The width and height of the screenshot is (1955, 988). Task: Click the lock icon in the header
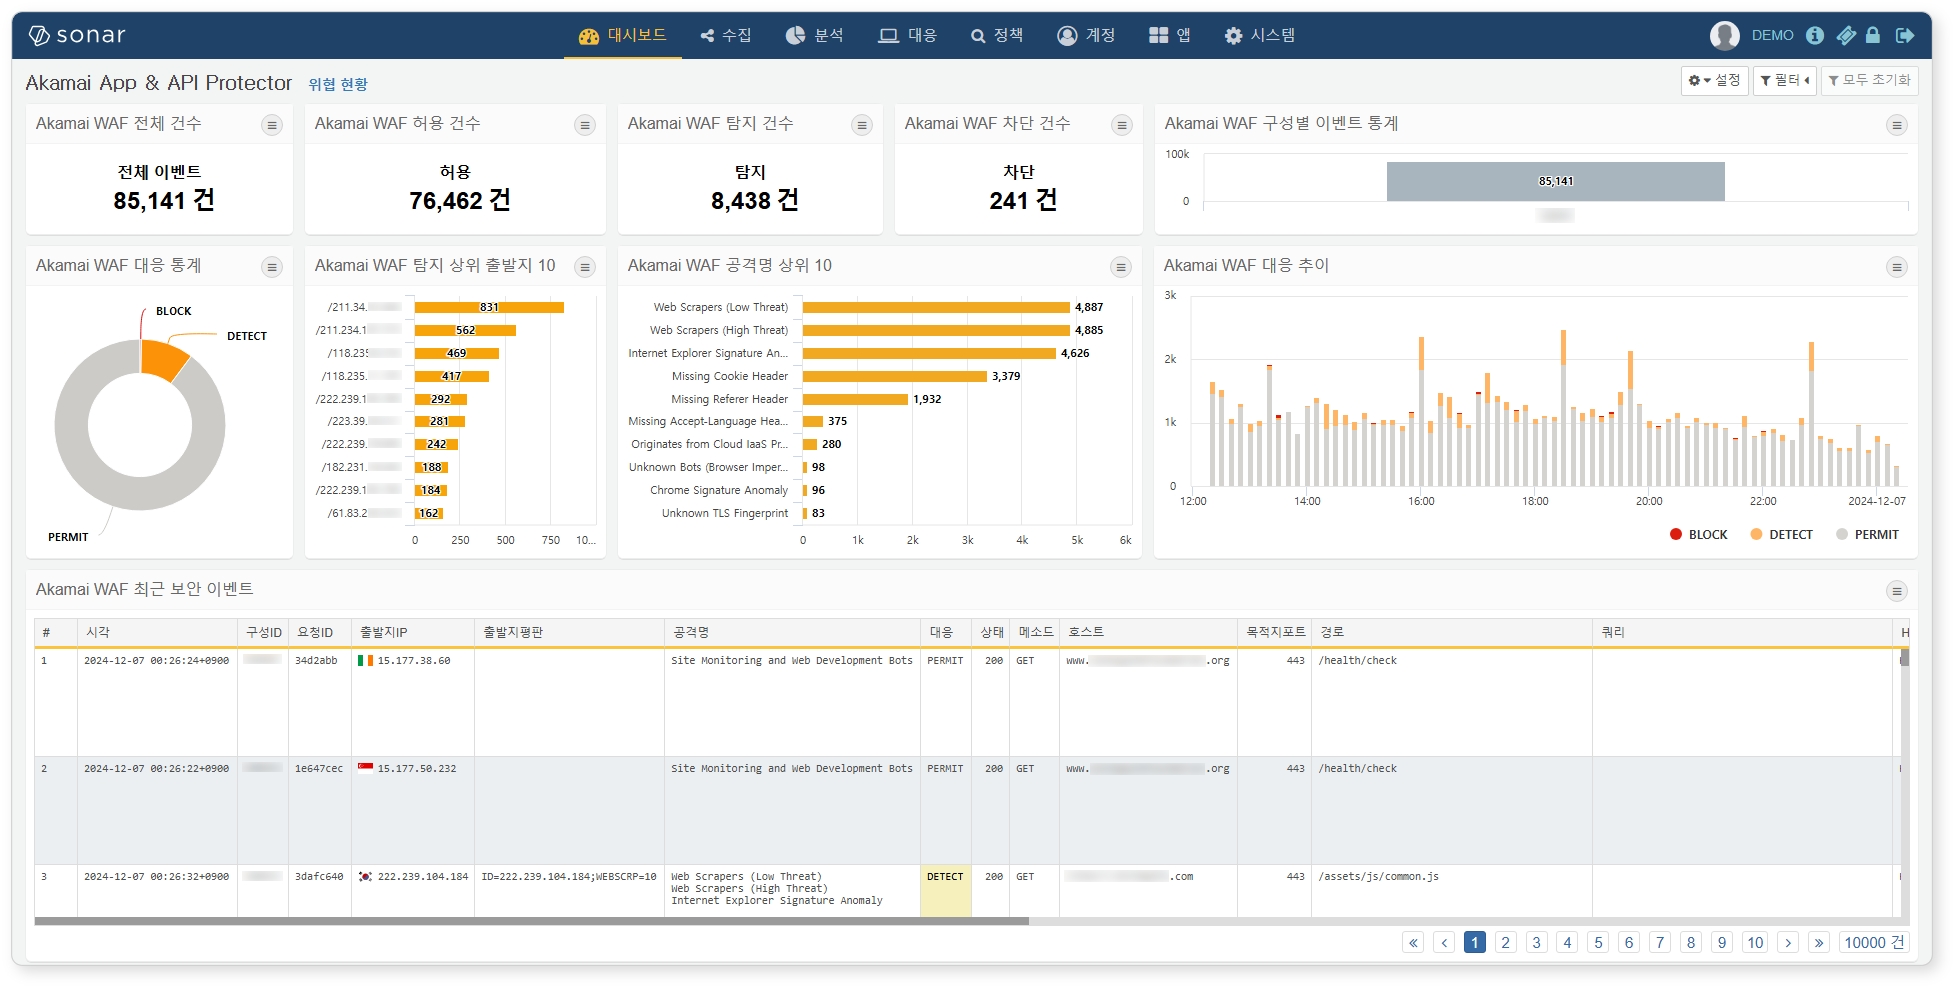pyautogui.click(x=1873, y=35)
